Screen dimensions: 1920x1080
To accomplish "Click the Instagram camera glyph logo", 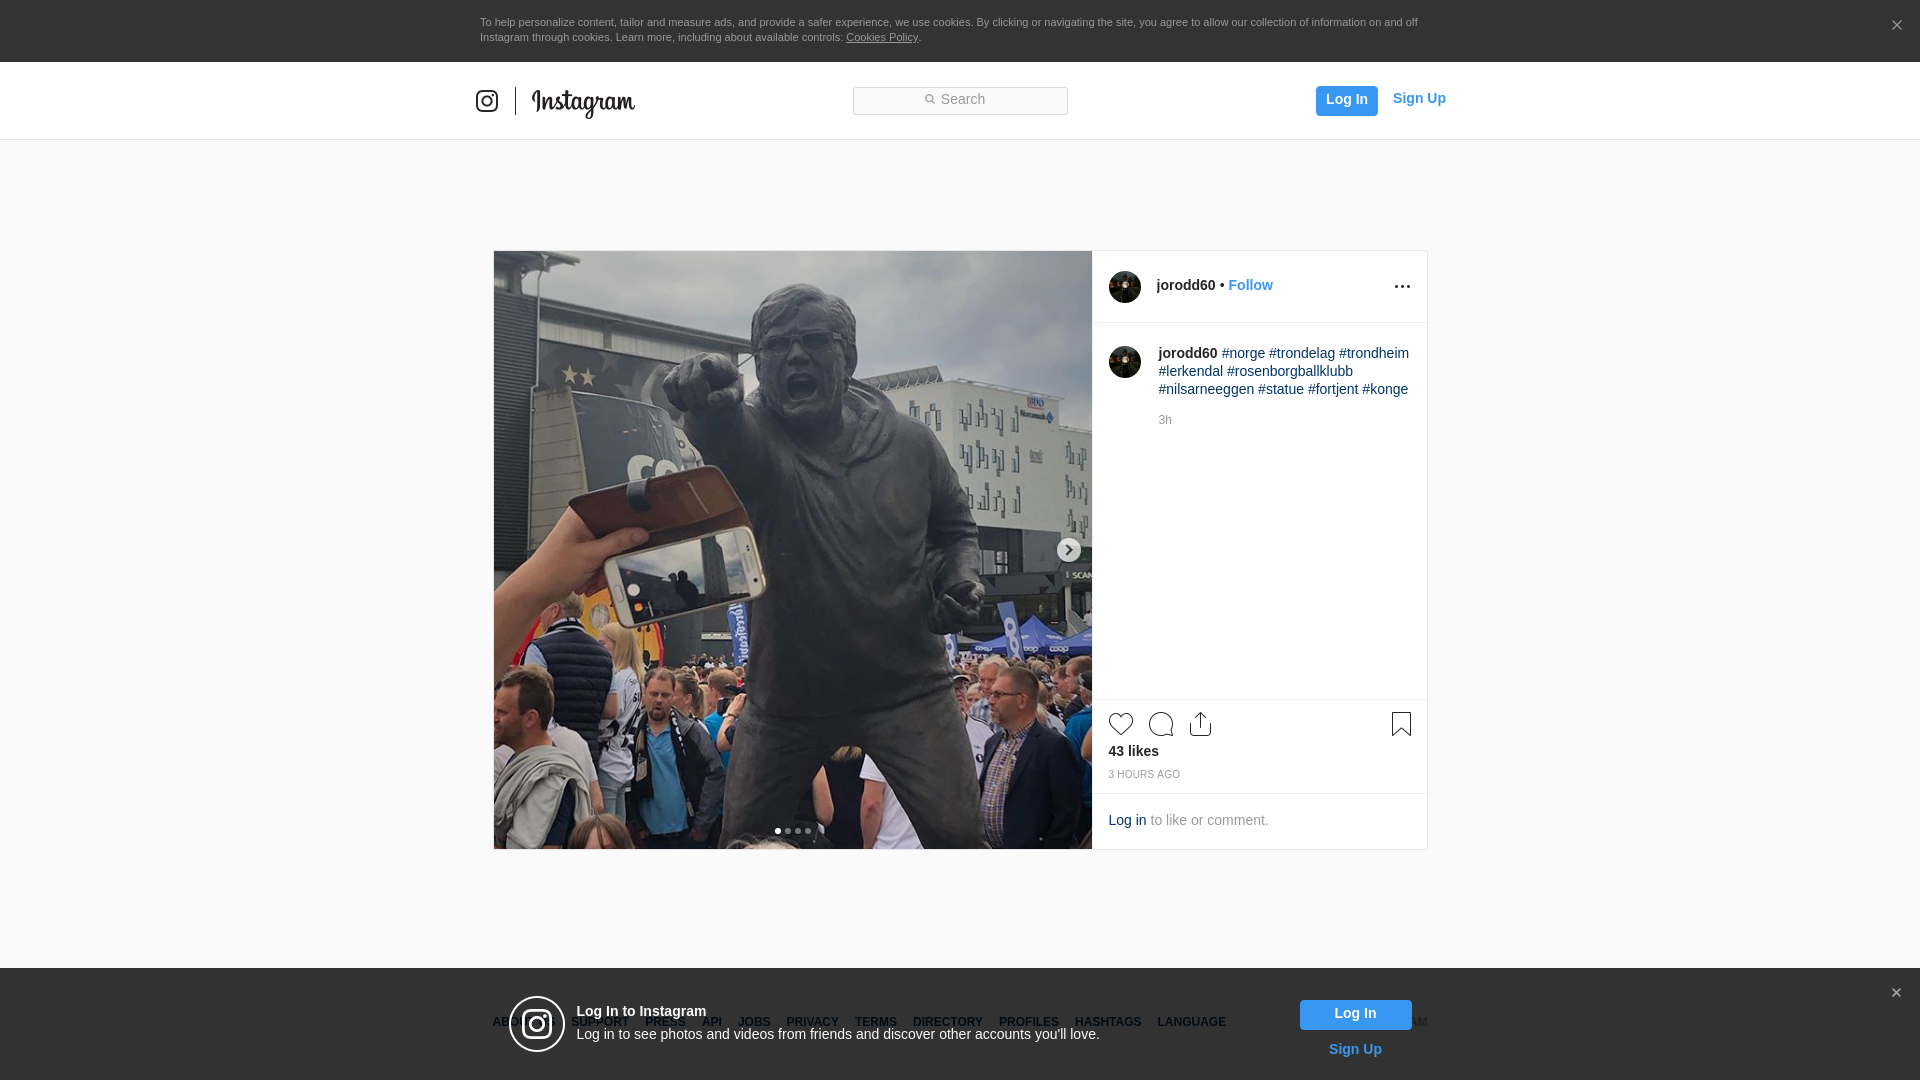I will point(487,101).
